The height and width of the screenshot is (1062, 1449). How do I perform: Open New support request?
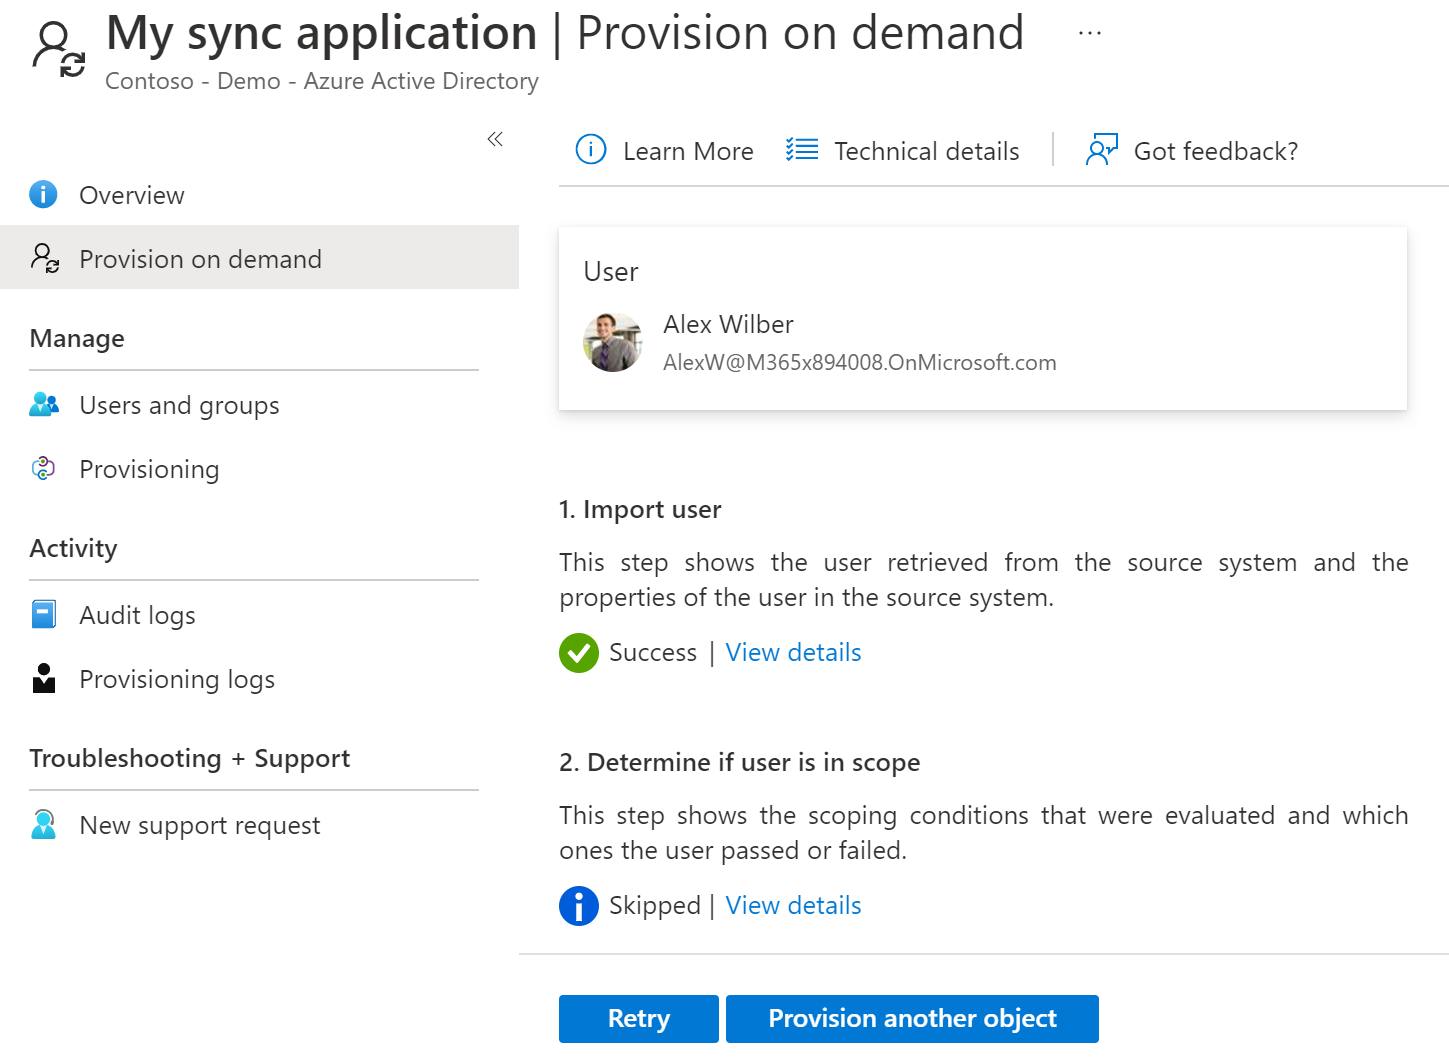point(200,825)
